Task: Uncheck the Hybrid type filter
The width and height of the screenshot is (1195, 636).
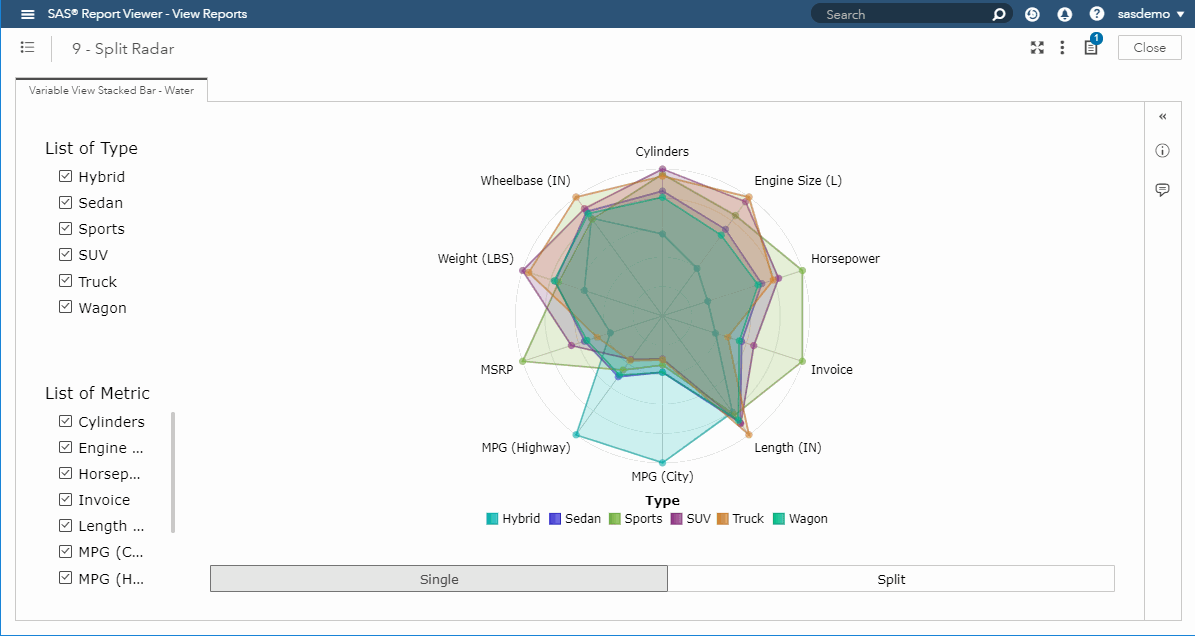Action: pos(64,176)
